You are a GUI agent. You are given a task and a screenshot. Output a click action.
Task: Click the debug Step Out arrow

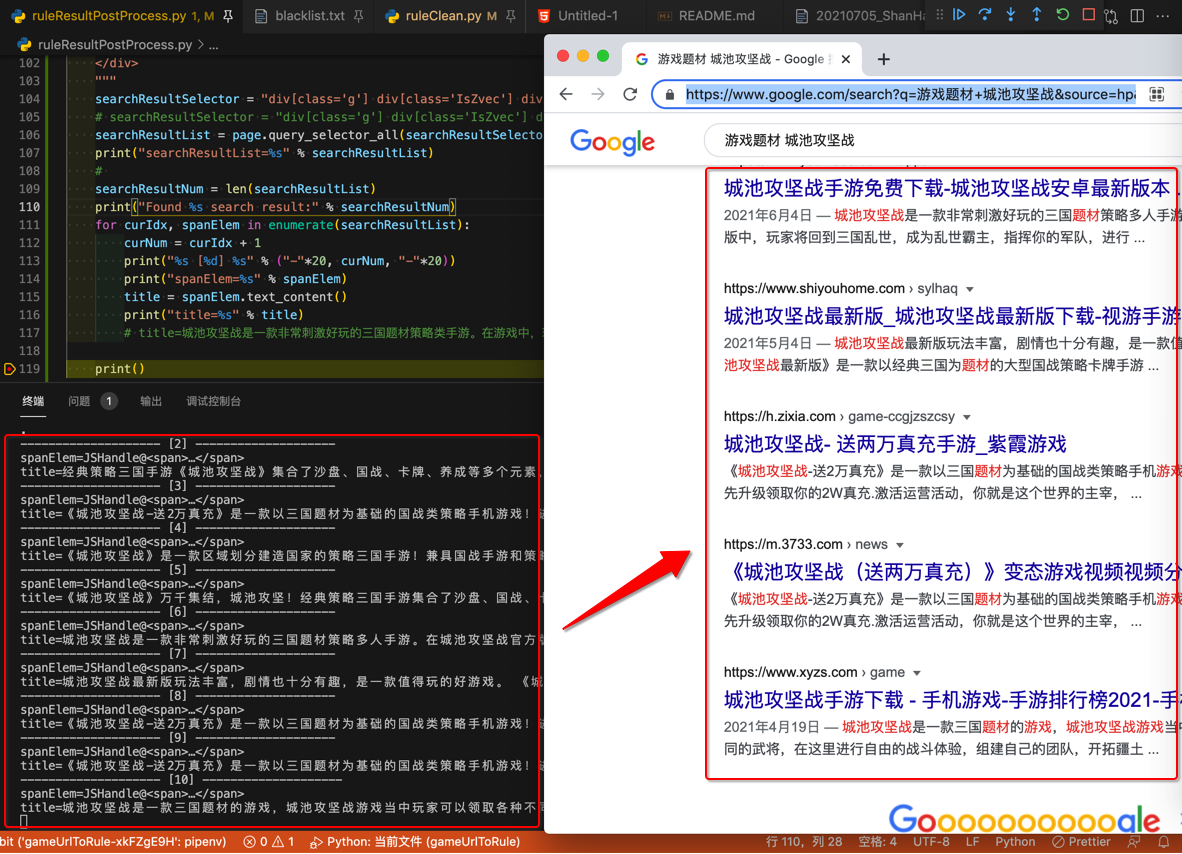click(x=1037, y=15)
